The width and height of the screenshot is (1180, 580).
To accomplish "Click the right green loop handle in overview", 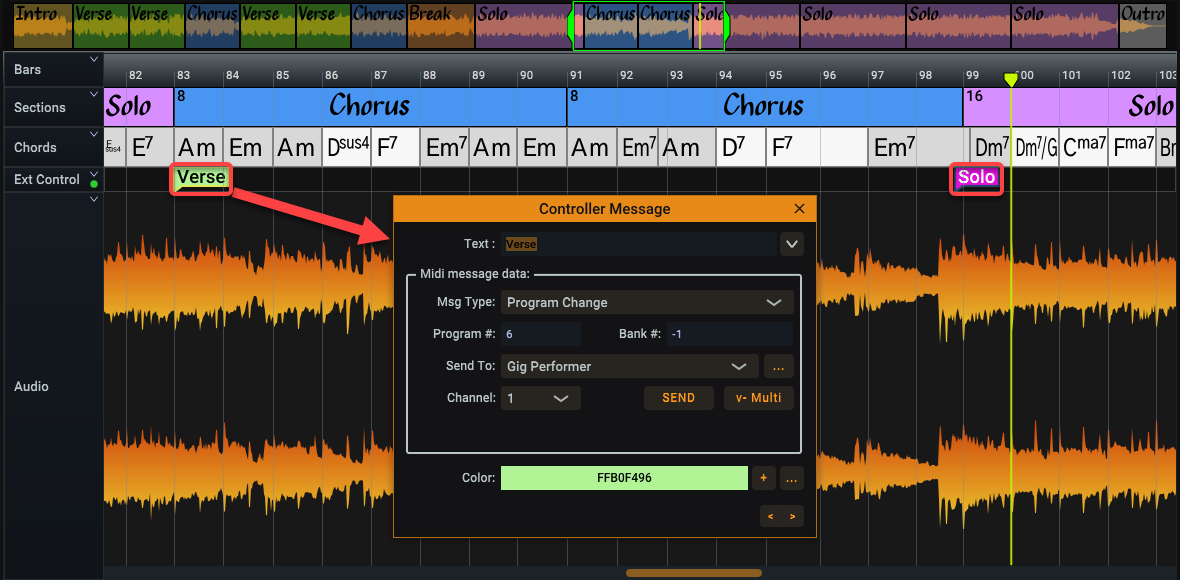I will [726, 26].
